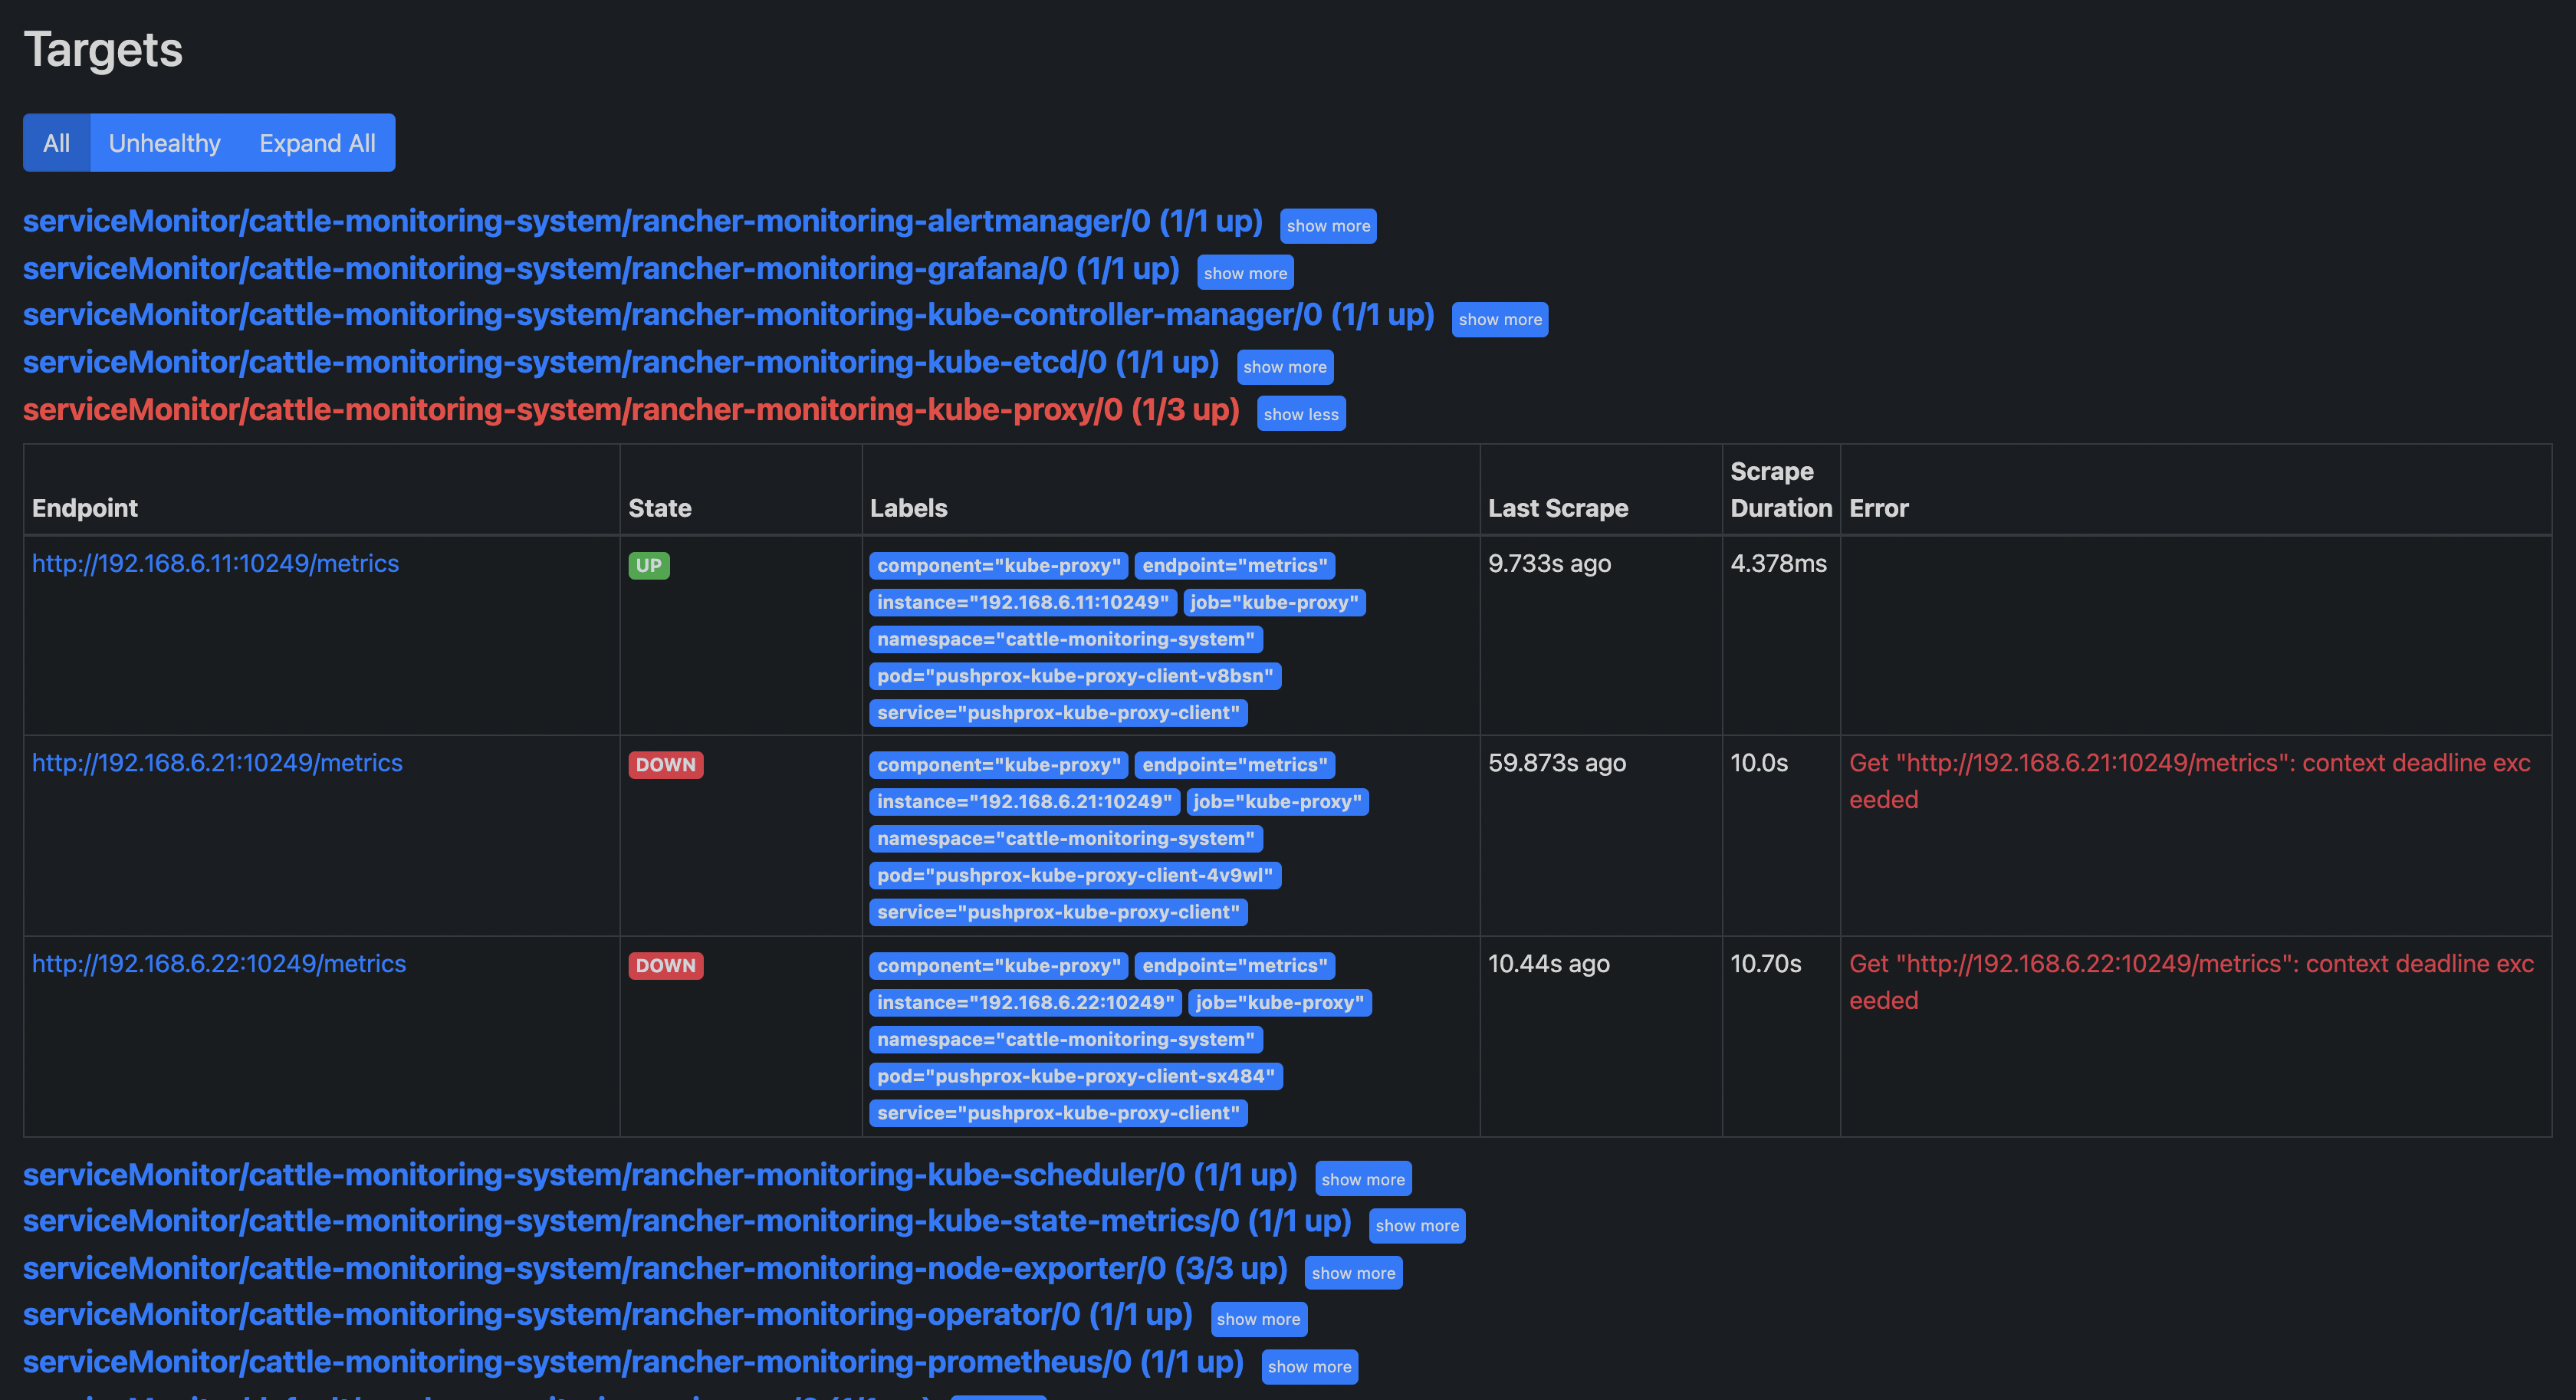Expand the kube-state-metrics target list
The image size is (2576, 1400).
(1416, 1225)
